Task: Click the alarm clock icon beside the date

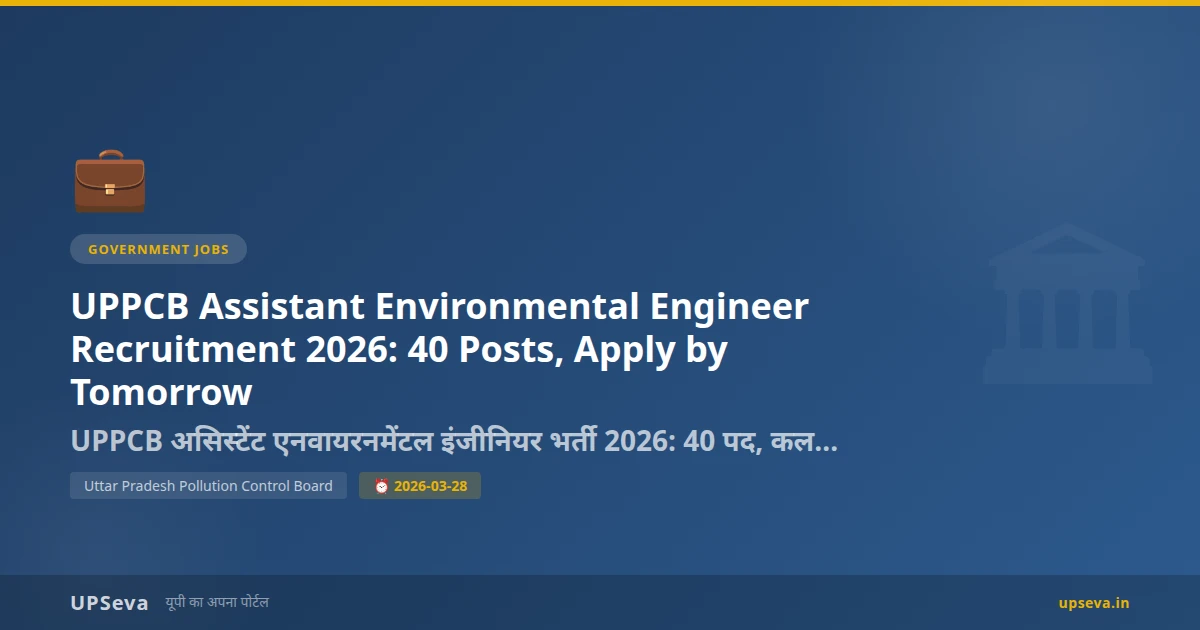Action: tap(381, 486)
